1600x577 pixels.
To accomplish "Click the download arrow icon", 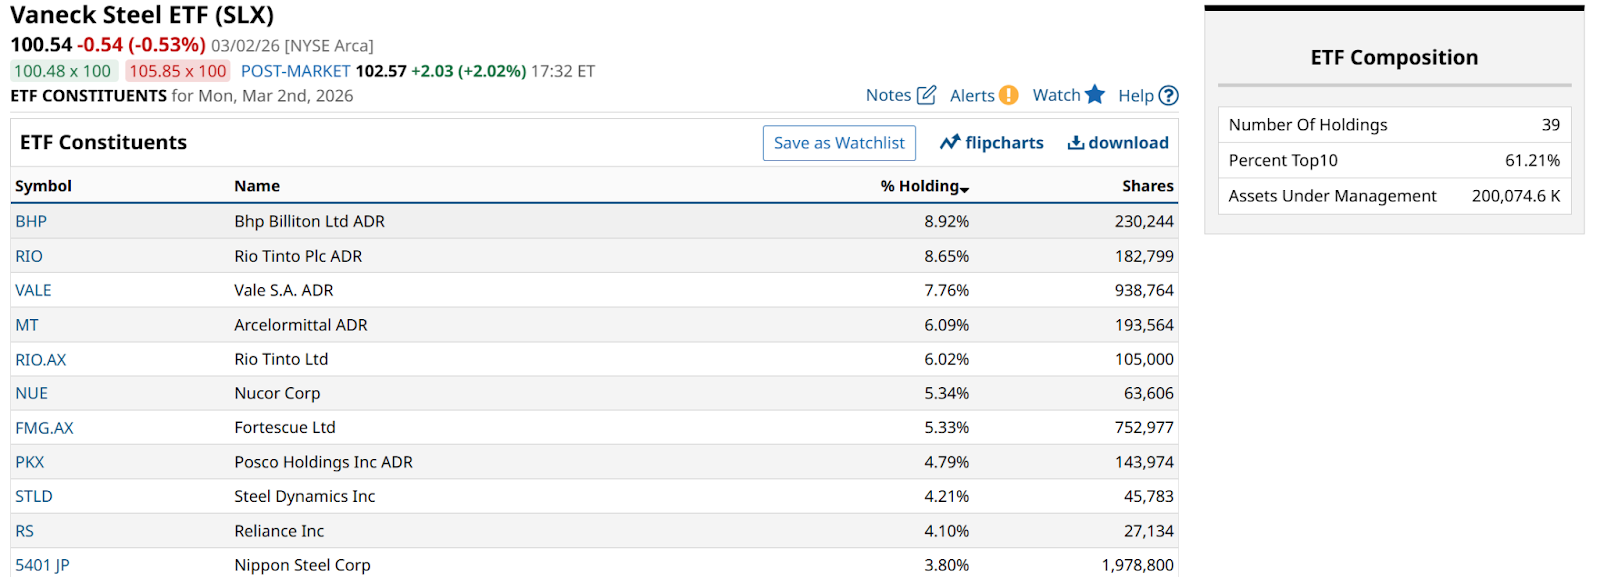I will tap(1076, 143).
